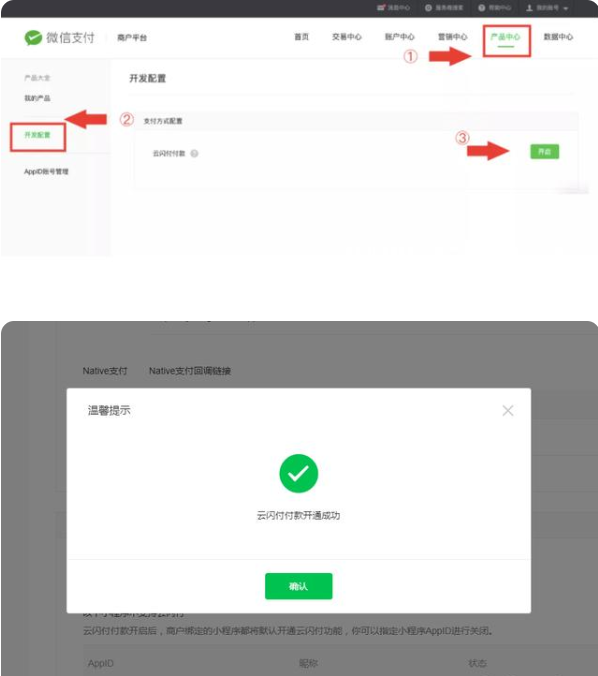This screenshot has height=676, width=598.
Task: Open the 数据中心 tab
Action: point(558,37)
